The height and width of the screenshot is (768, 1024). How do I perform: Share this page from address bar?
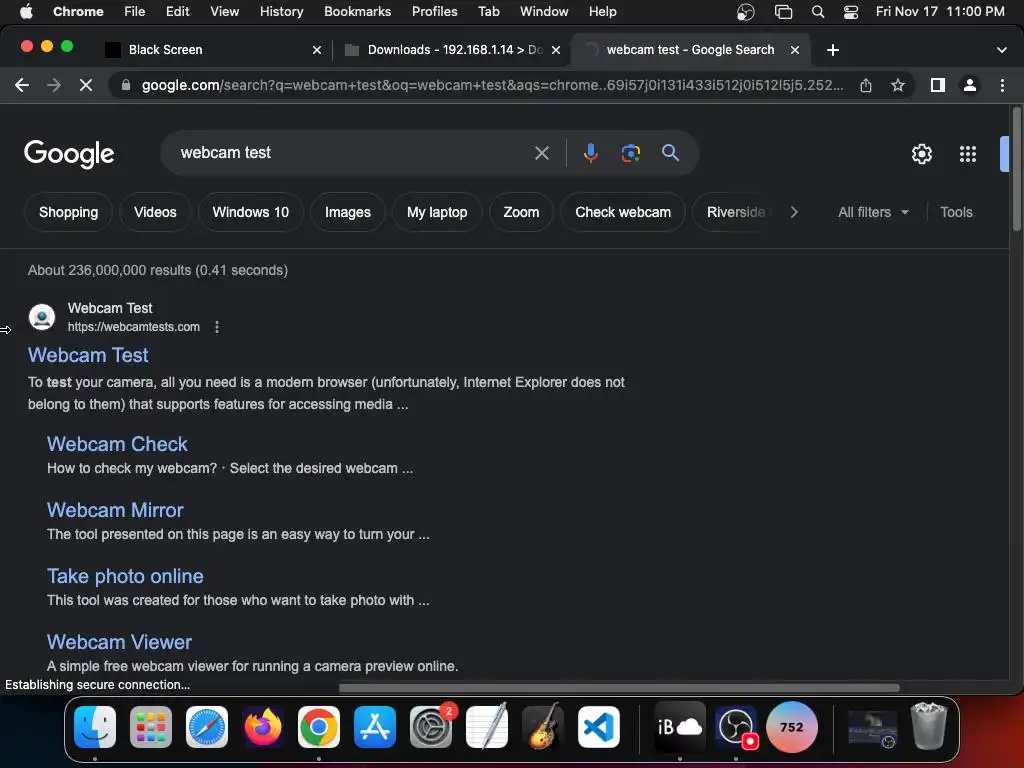[x=866, y=85]
